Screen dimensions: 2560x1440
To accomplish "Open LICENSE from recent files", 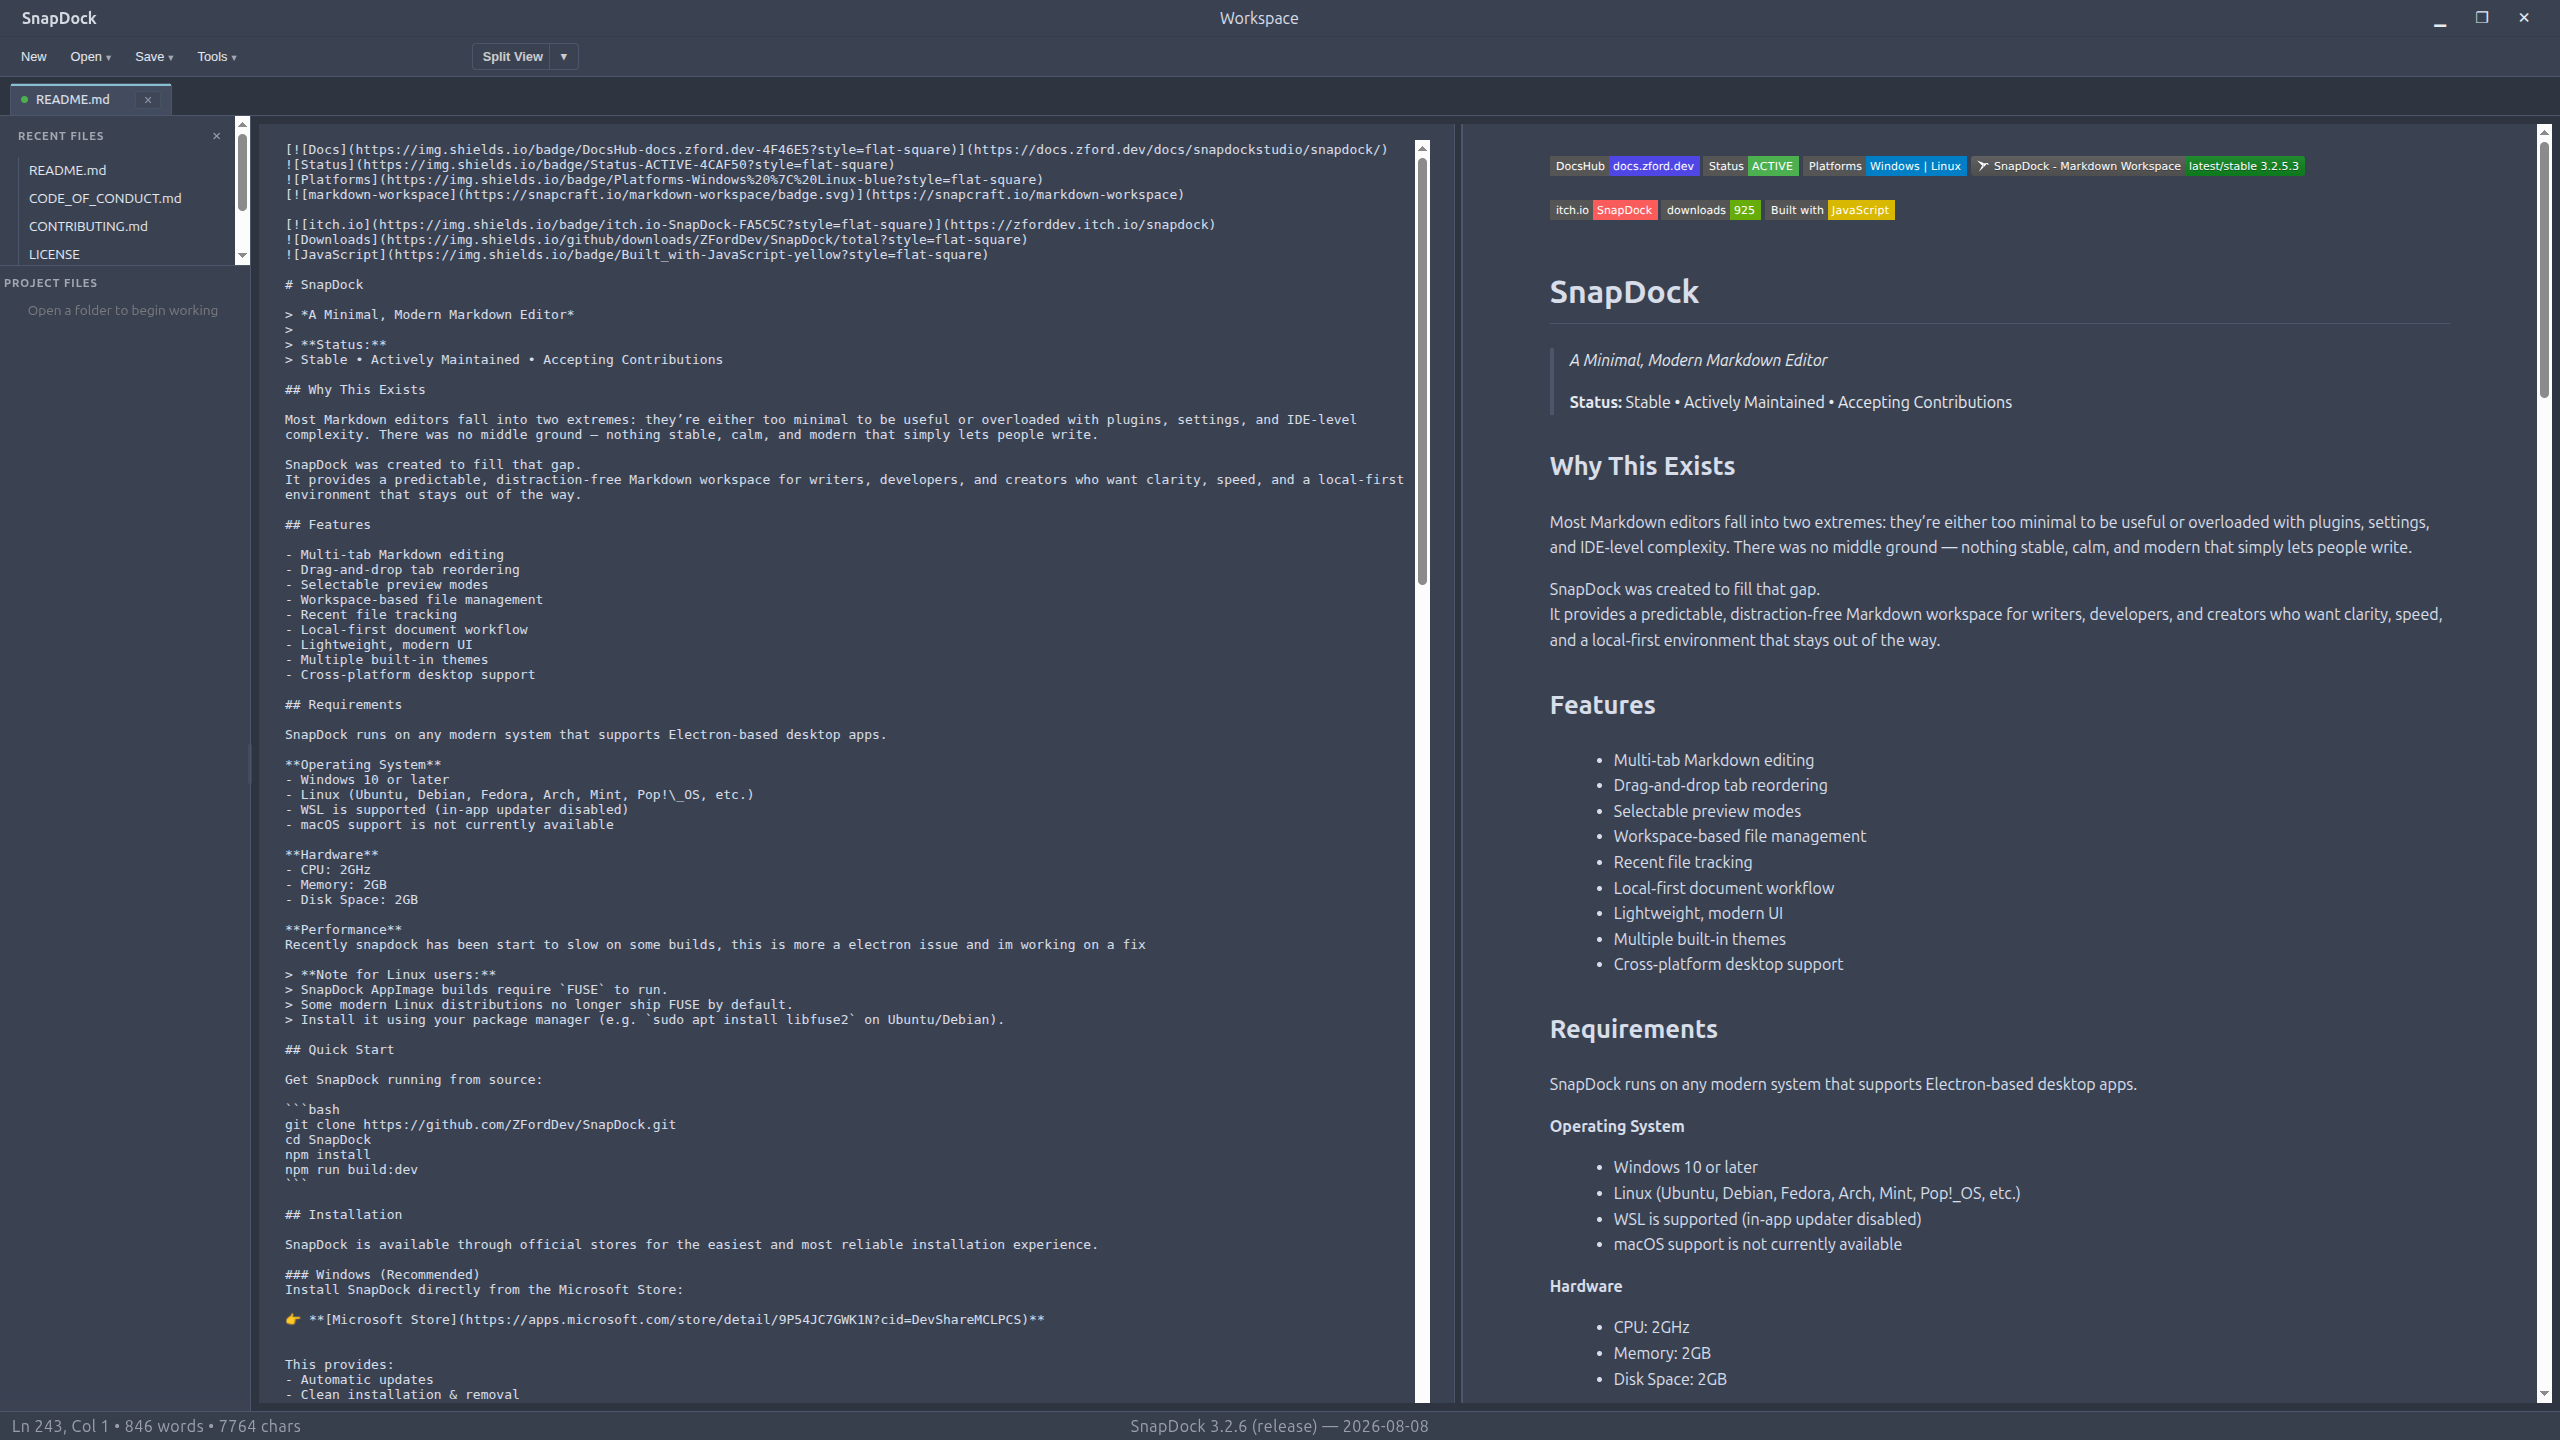I will [54, 254].
